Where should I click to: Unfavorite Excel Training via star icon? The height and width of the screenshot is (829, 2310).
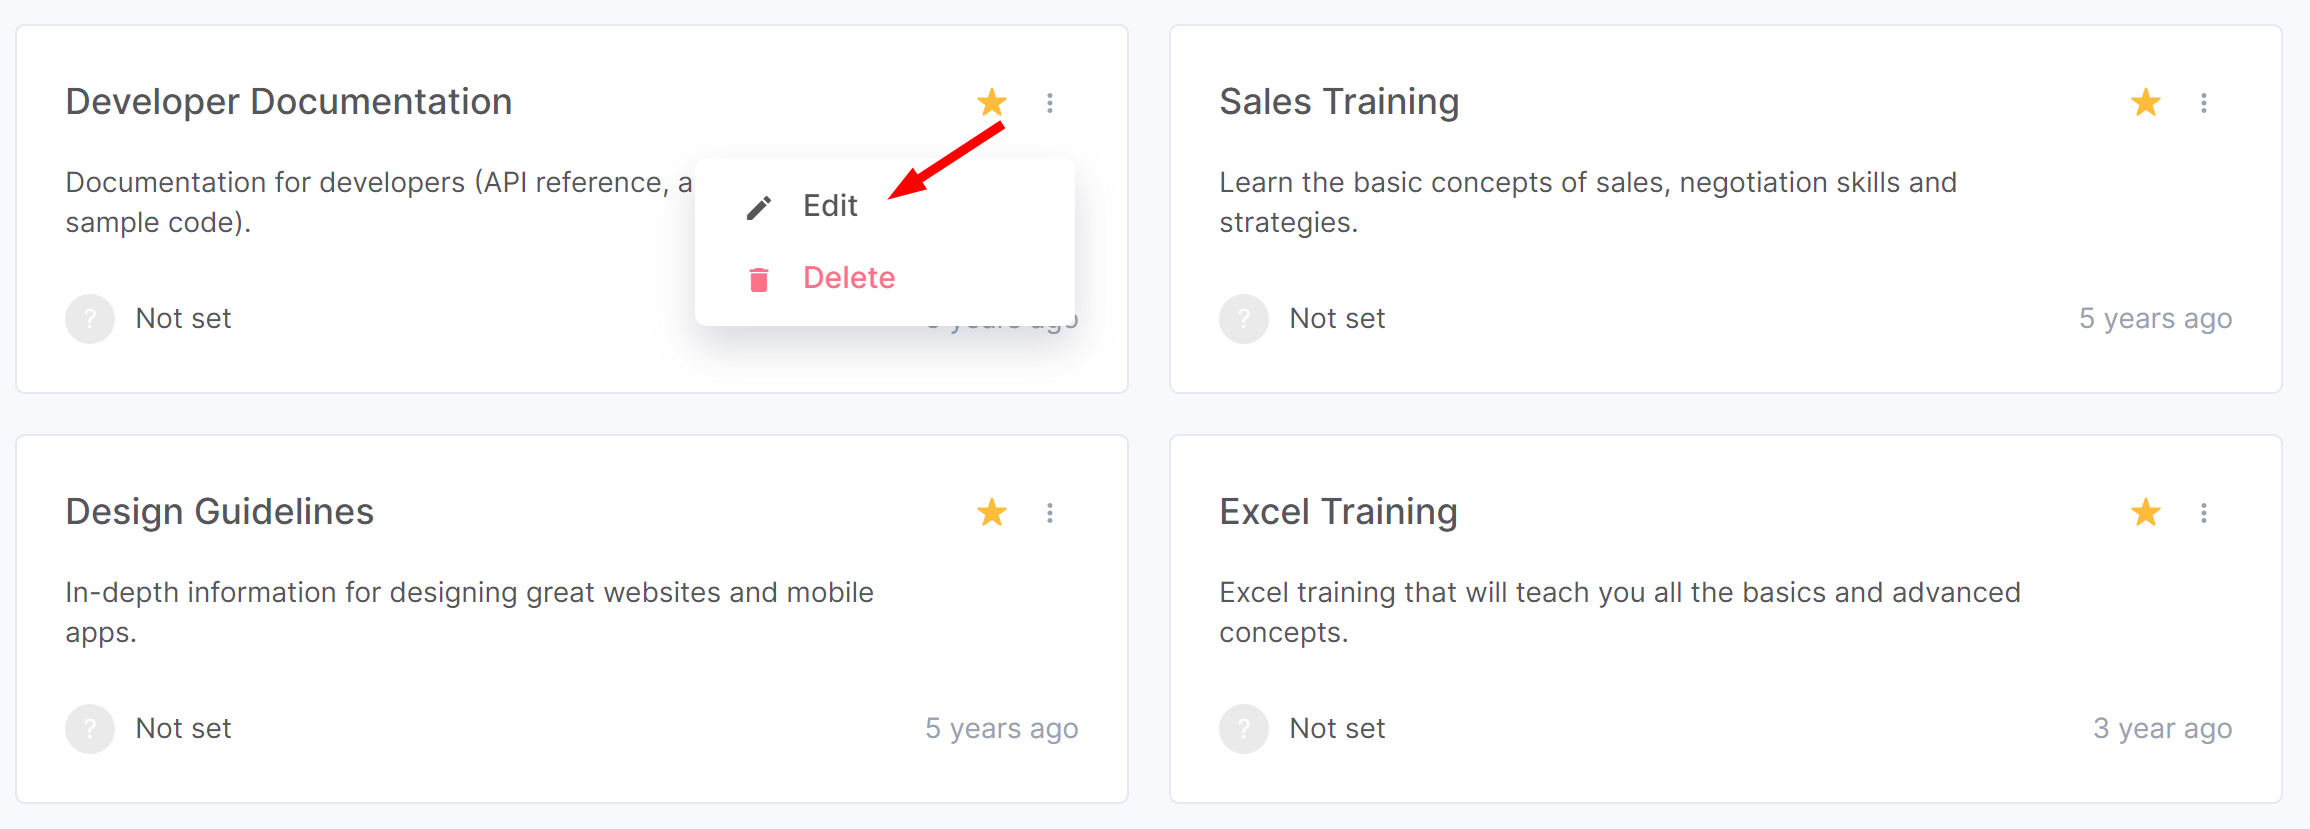(x=2146, y=512)
